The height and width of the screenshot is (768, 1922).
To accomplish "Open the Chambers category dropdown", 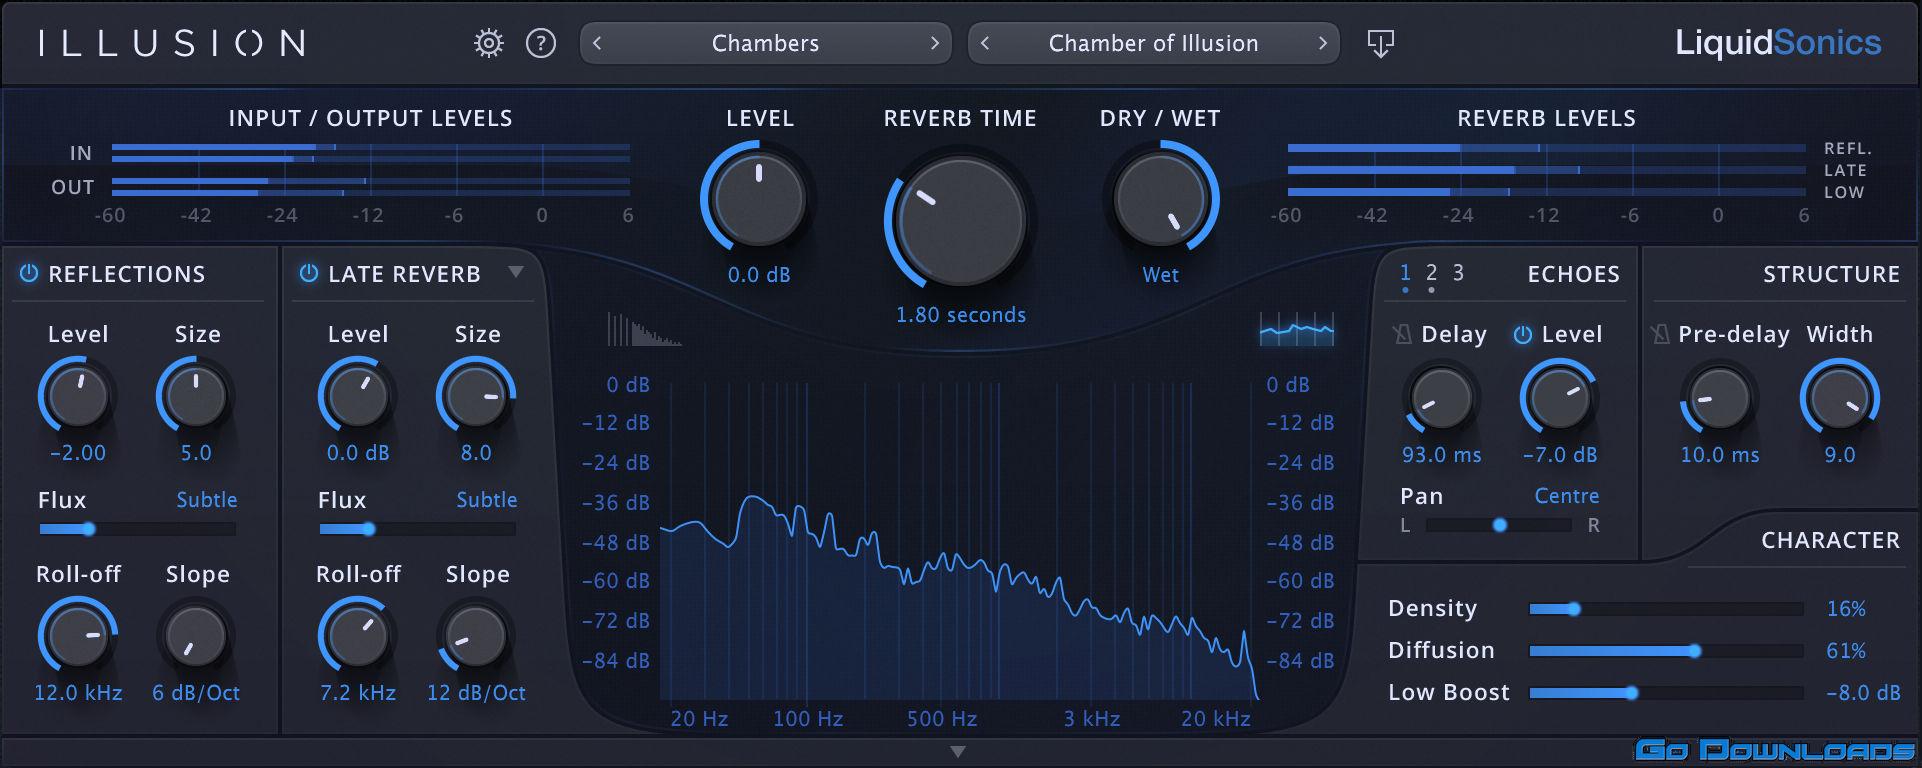I will (765, 43).
